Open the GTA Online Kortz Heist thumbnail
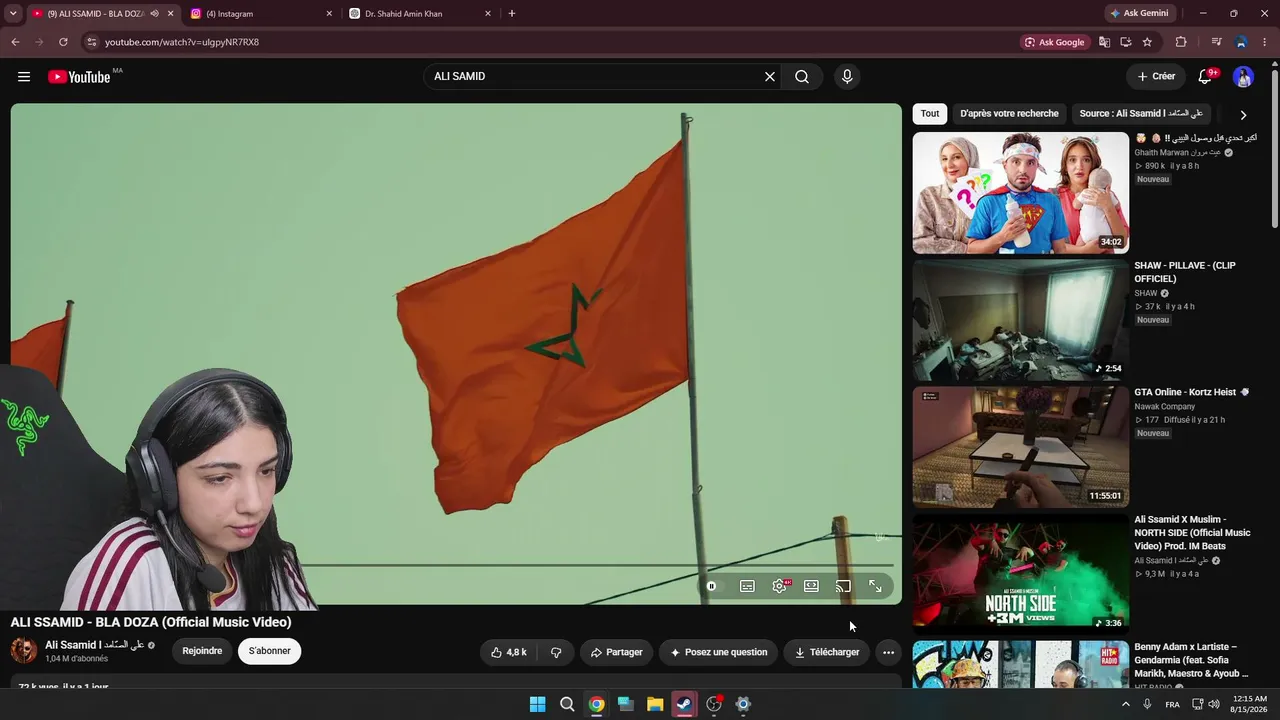1280x720 pixels. coord(1021,447)
